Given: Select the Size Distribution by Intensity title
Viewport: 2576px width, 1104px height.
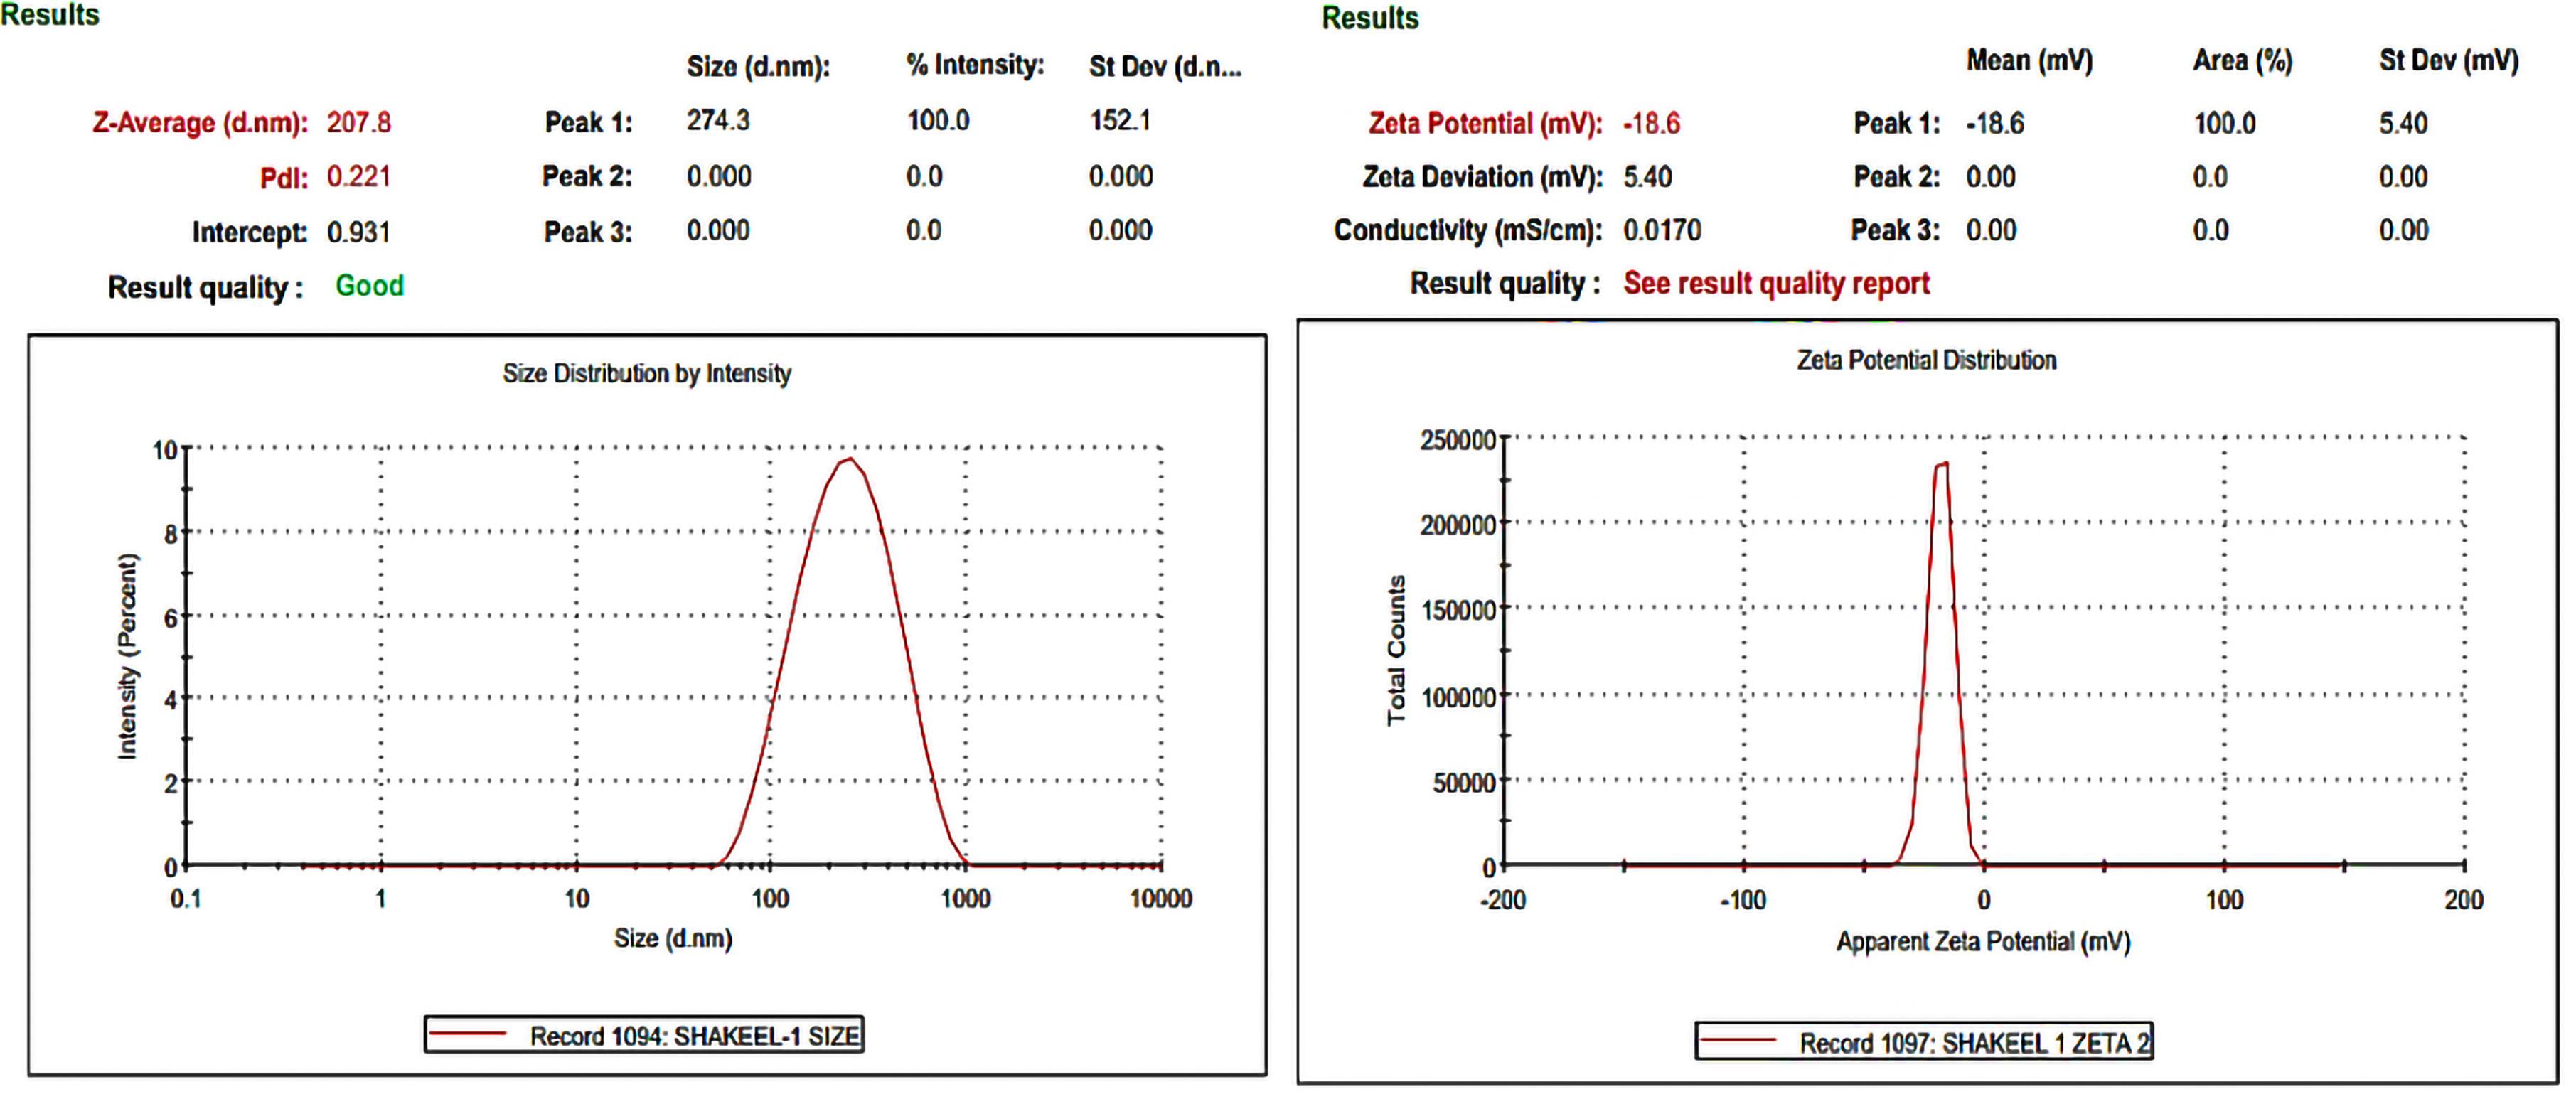Looking at the screenshot, I should tap(647, 373).
